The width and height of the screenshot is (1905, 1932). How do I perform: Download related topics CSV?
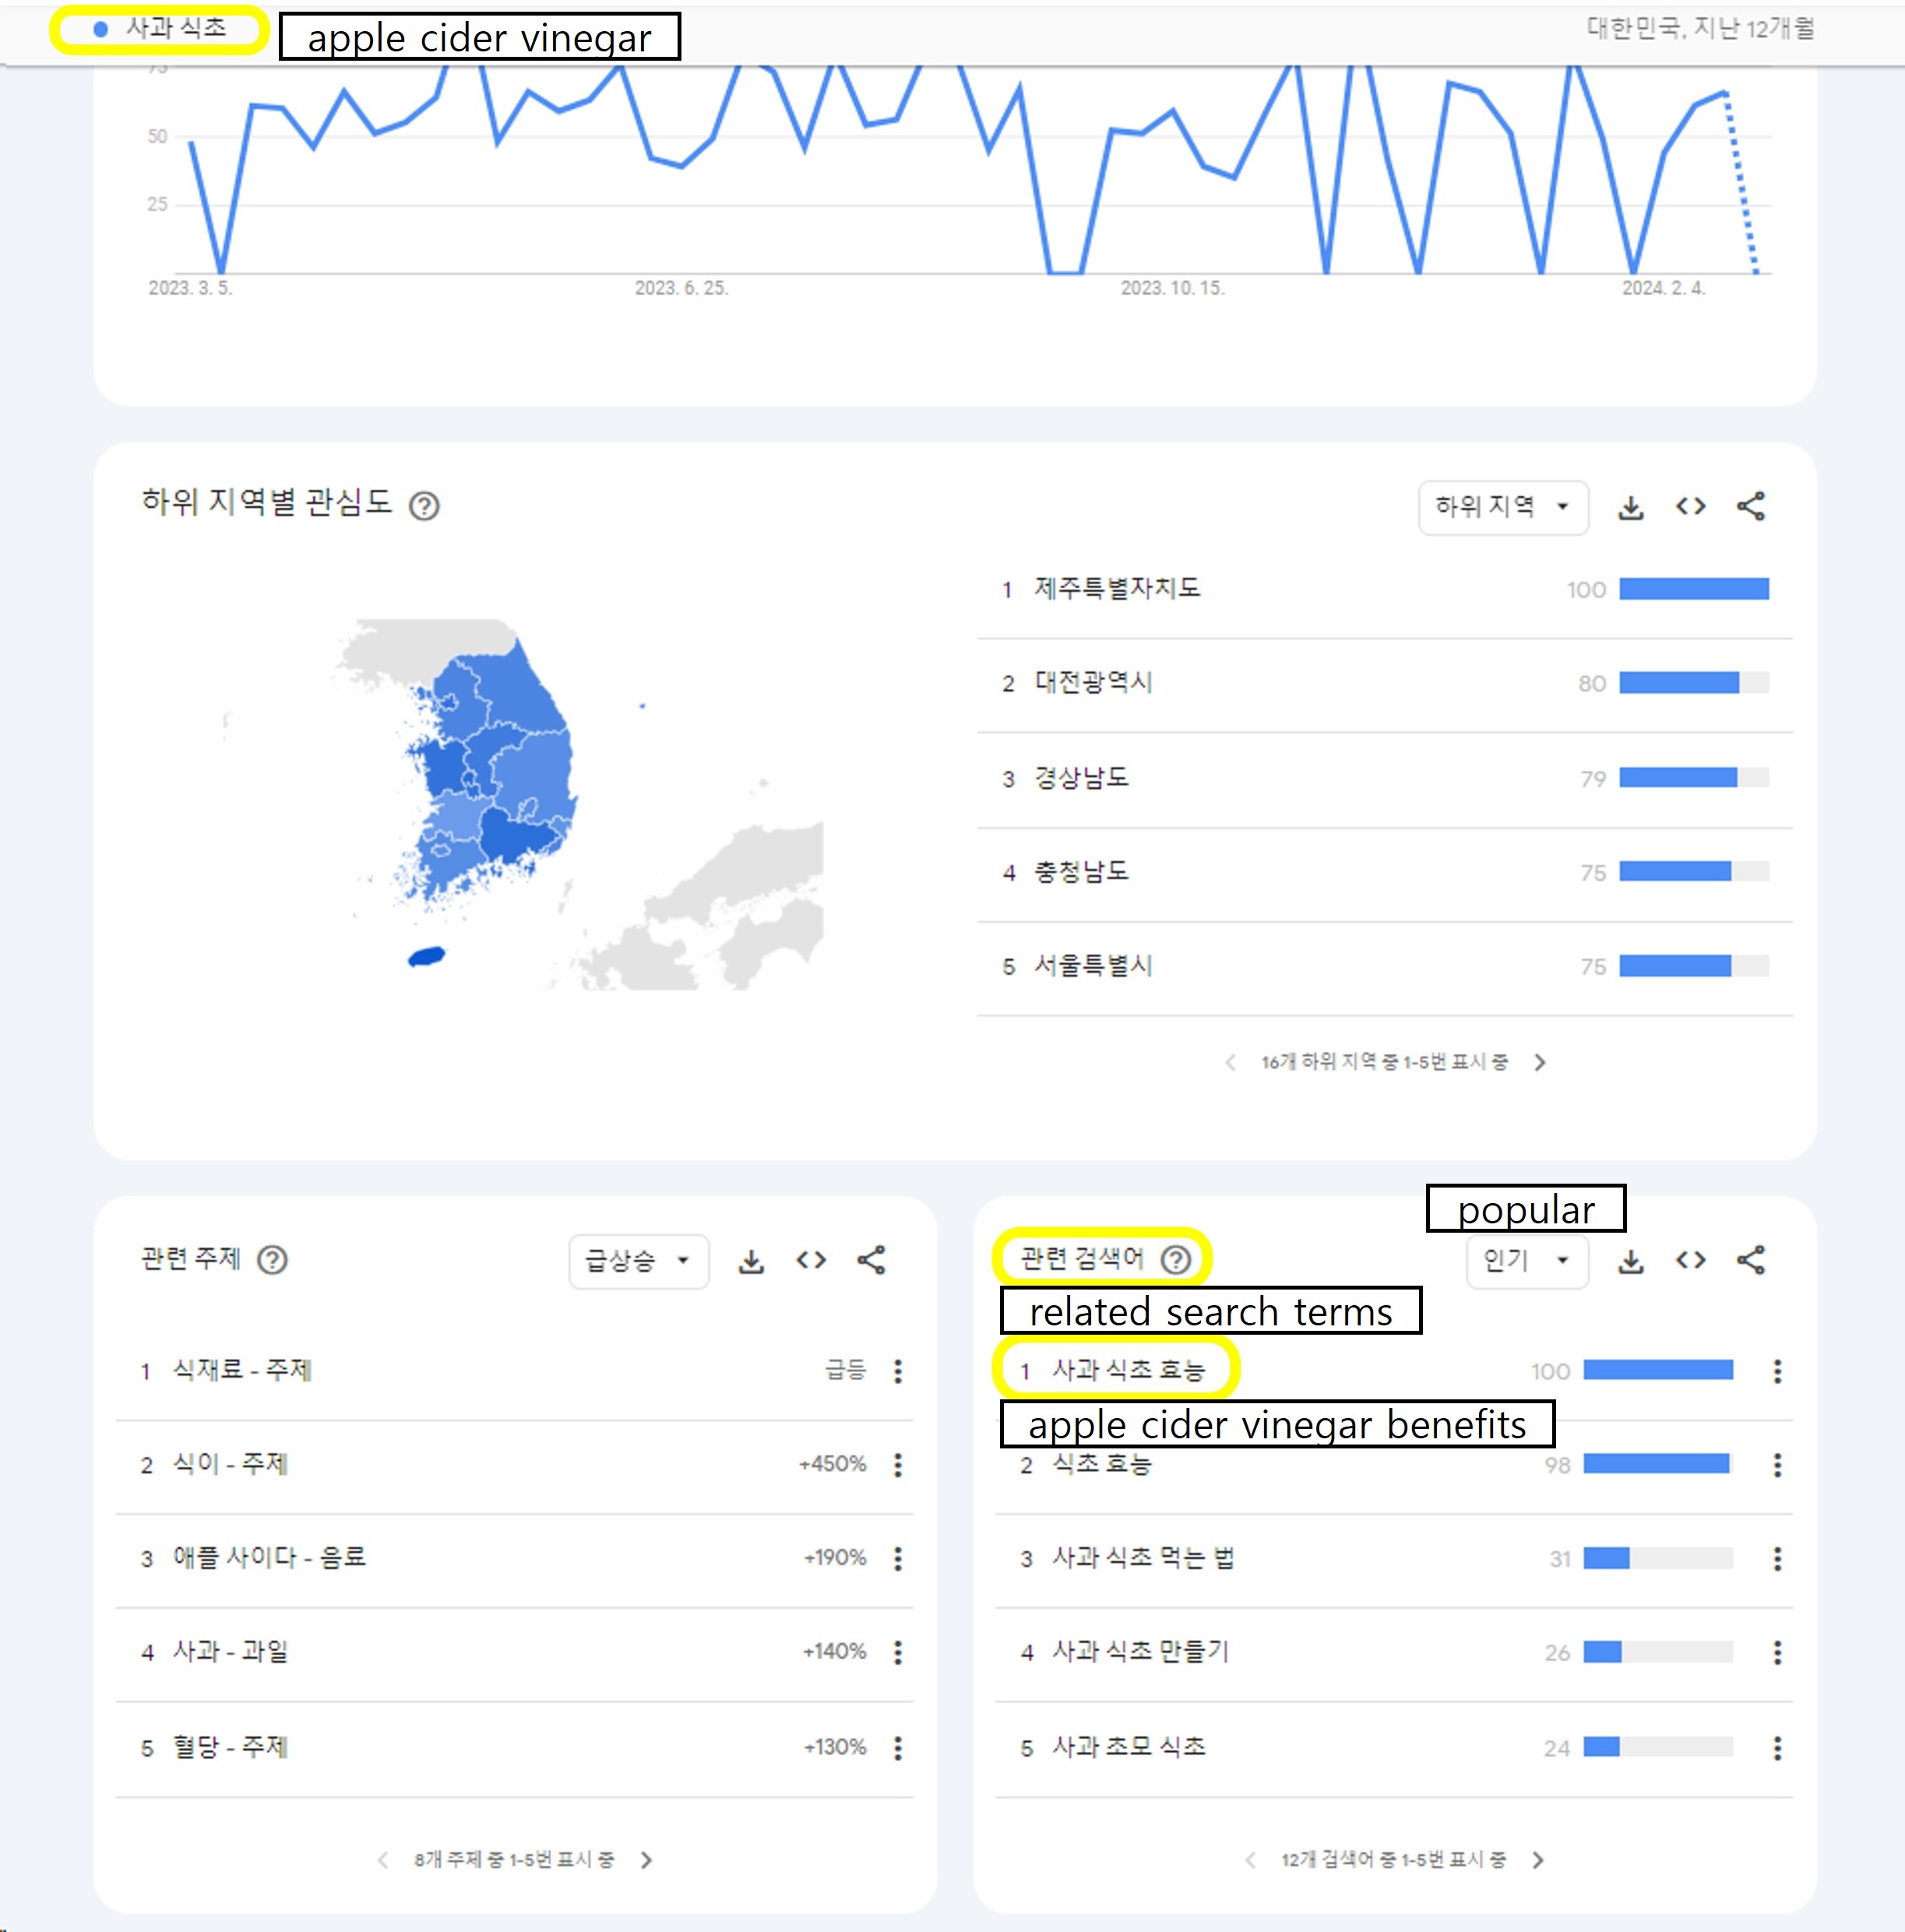click(x=751, y=1261)
